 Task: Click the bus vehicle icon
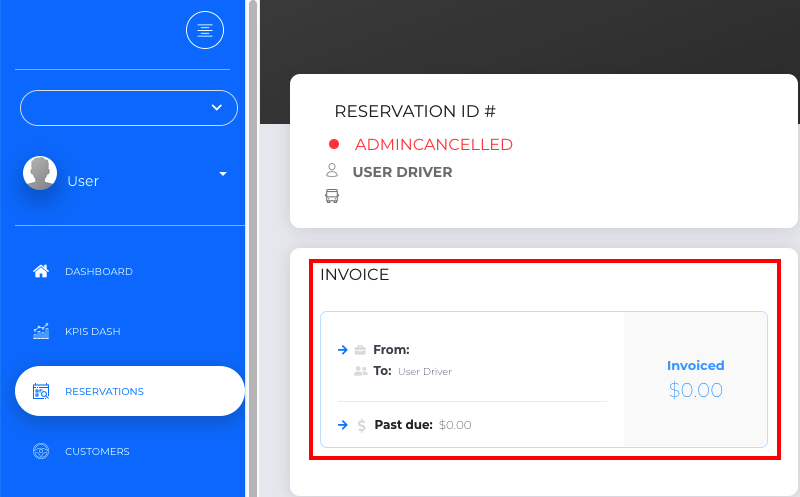tap(332, 196)
